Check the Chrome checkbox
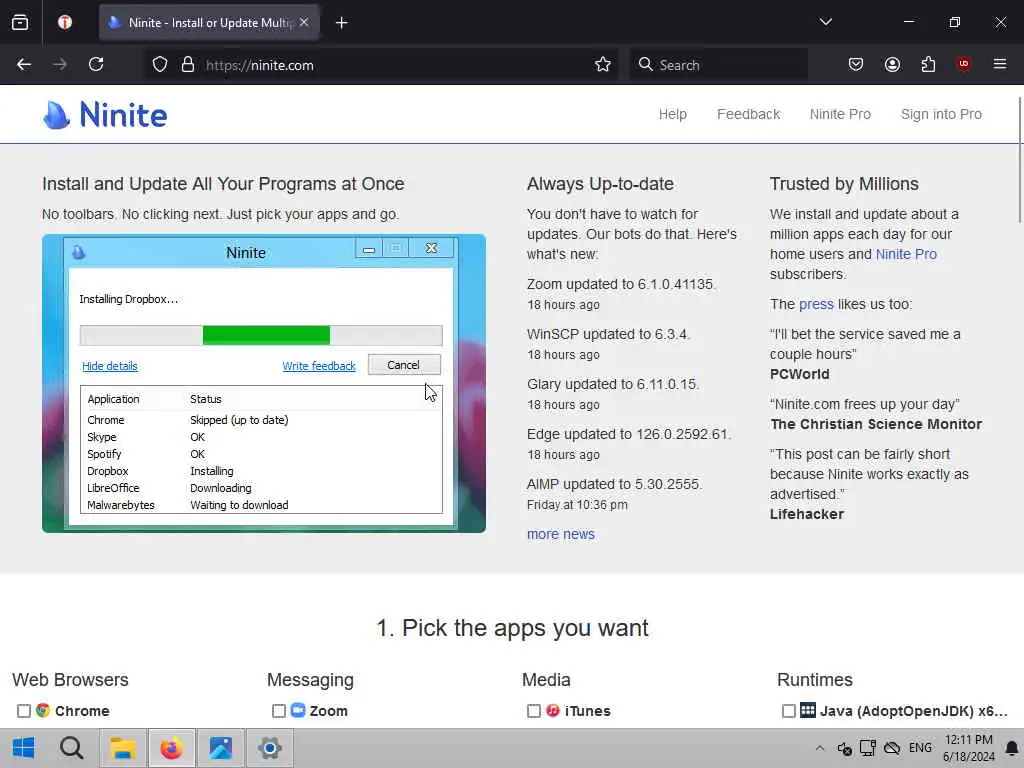This screenshot has height=768, width=1024. [24, 711]
